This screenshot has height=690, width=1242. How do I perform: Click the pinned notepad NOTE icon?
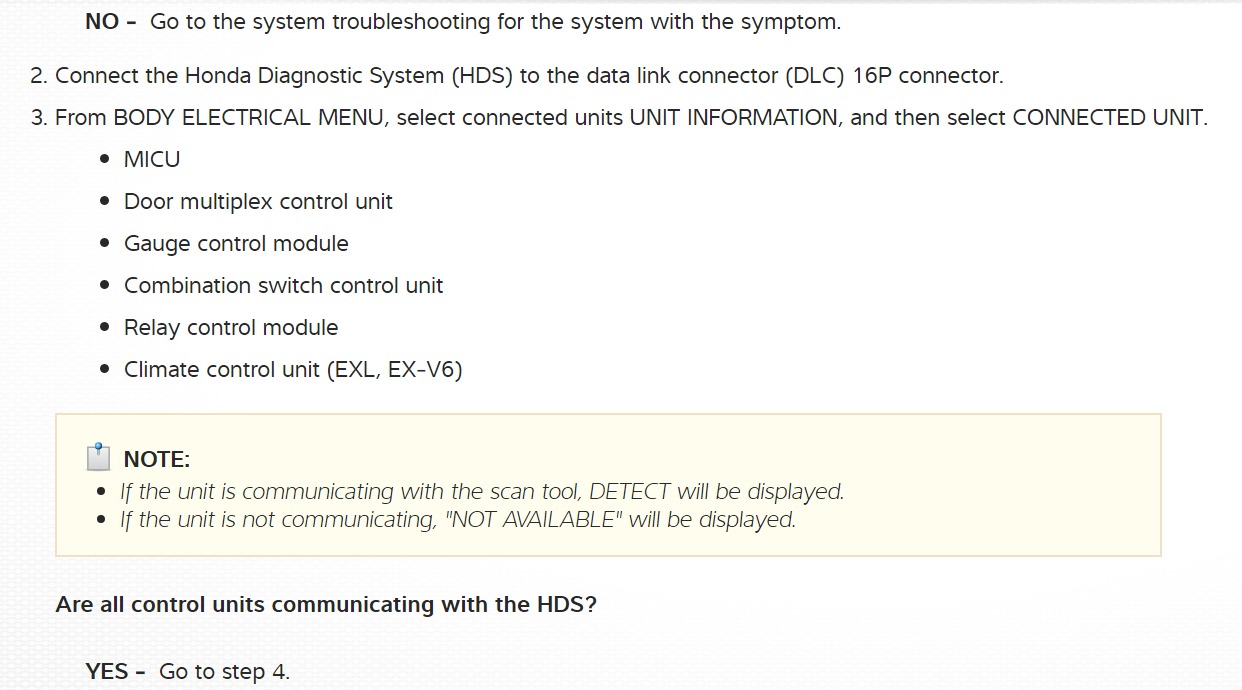tap(98, 458)
